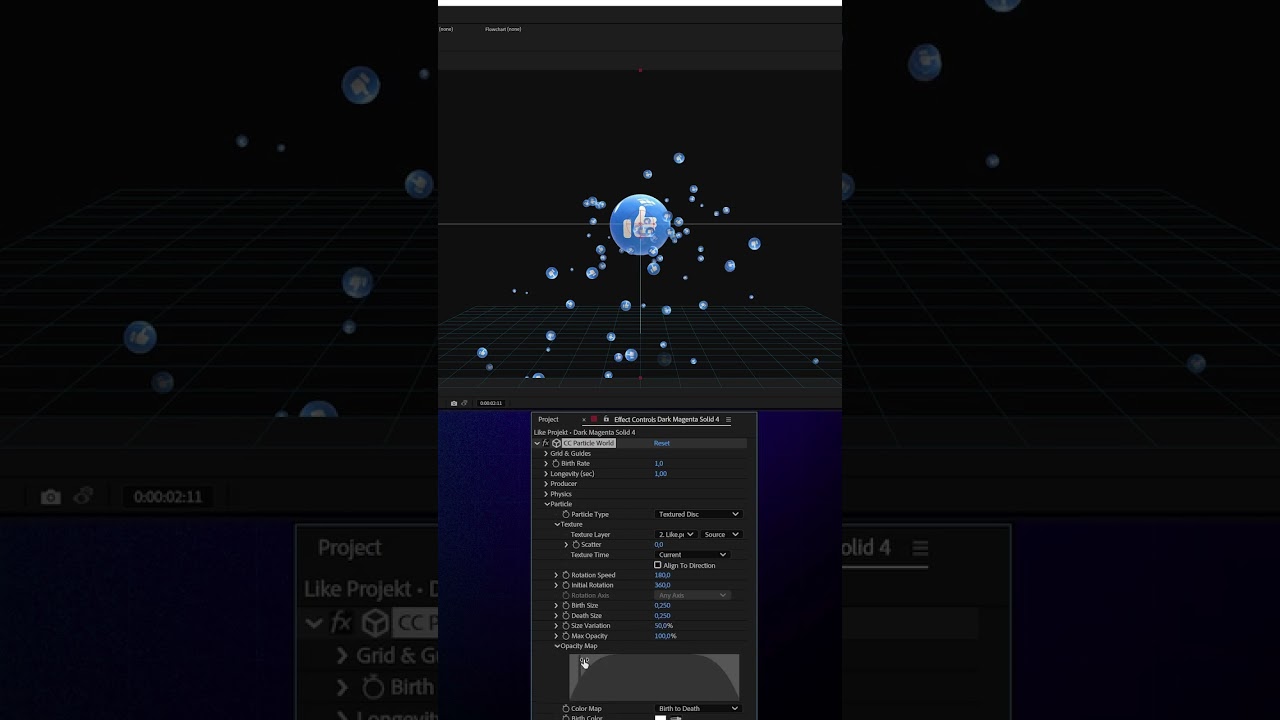
Task: Click the Birth Rate value 1,0
Action: [659, 464]
